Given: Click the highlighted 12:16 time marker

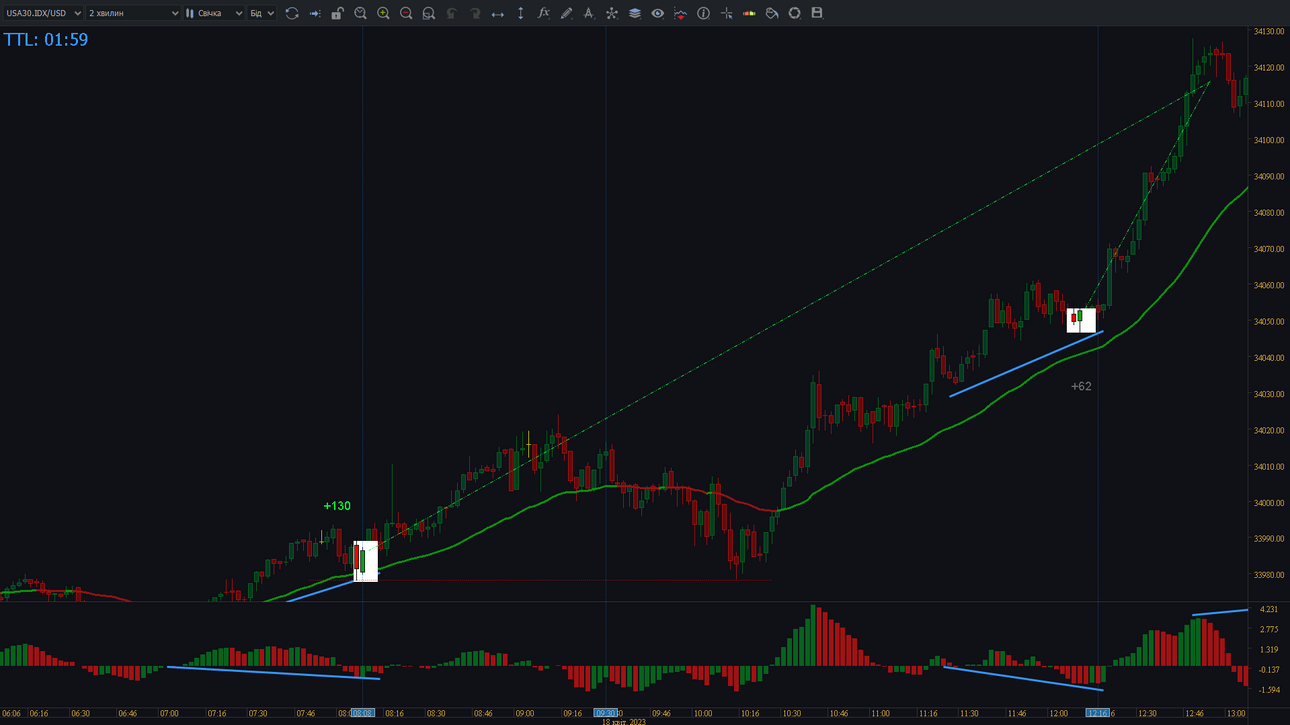Looking at the screenshot, I should click(1098, 713).
